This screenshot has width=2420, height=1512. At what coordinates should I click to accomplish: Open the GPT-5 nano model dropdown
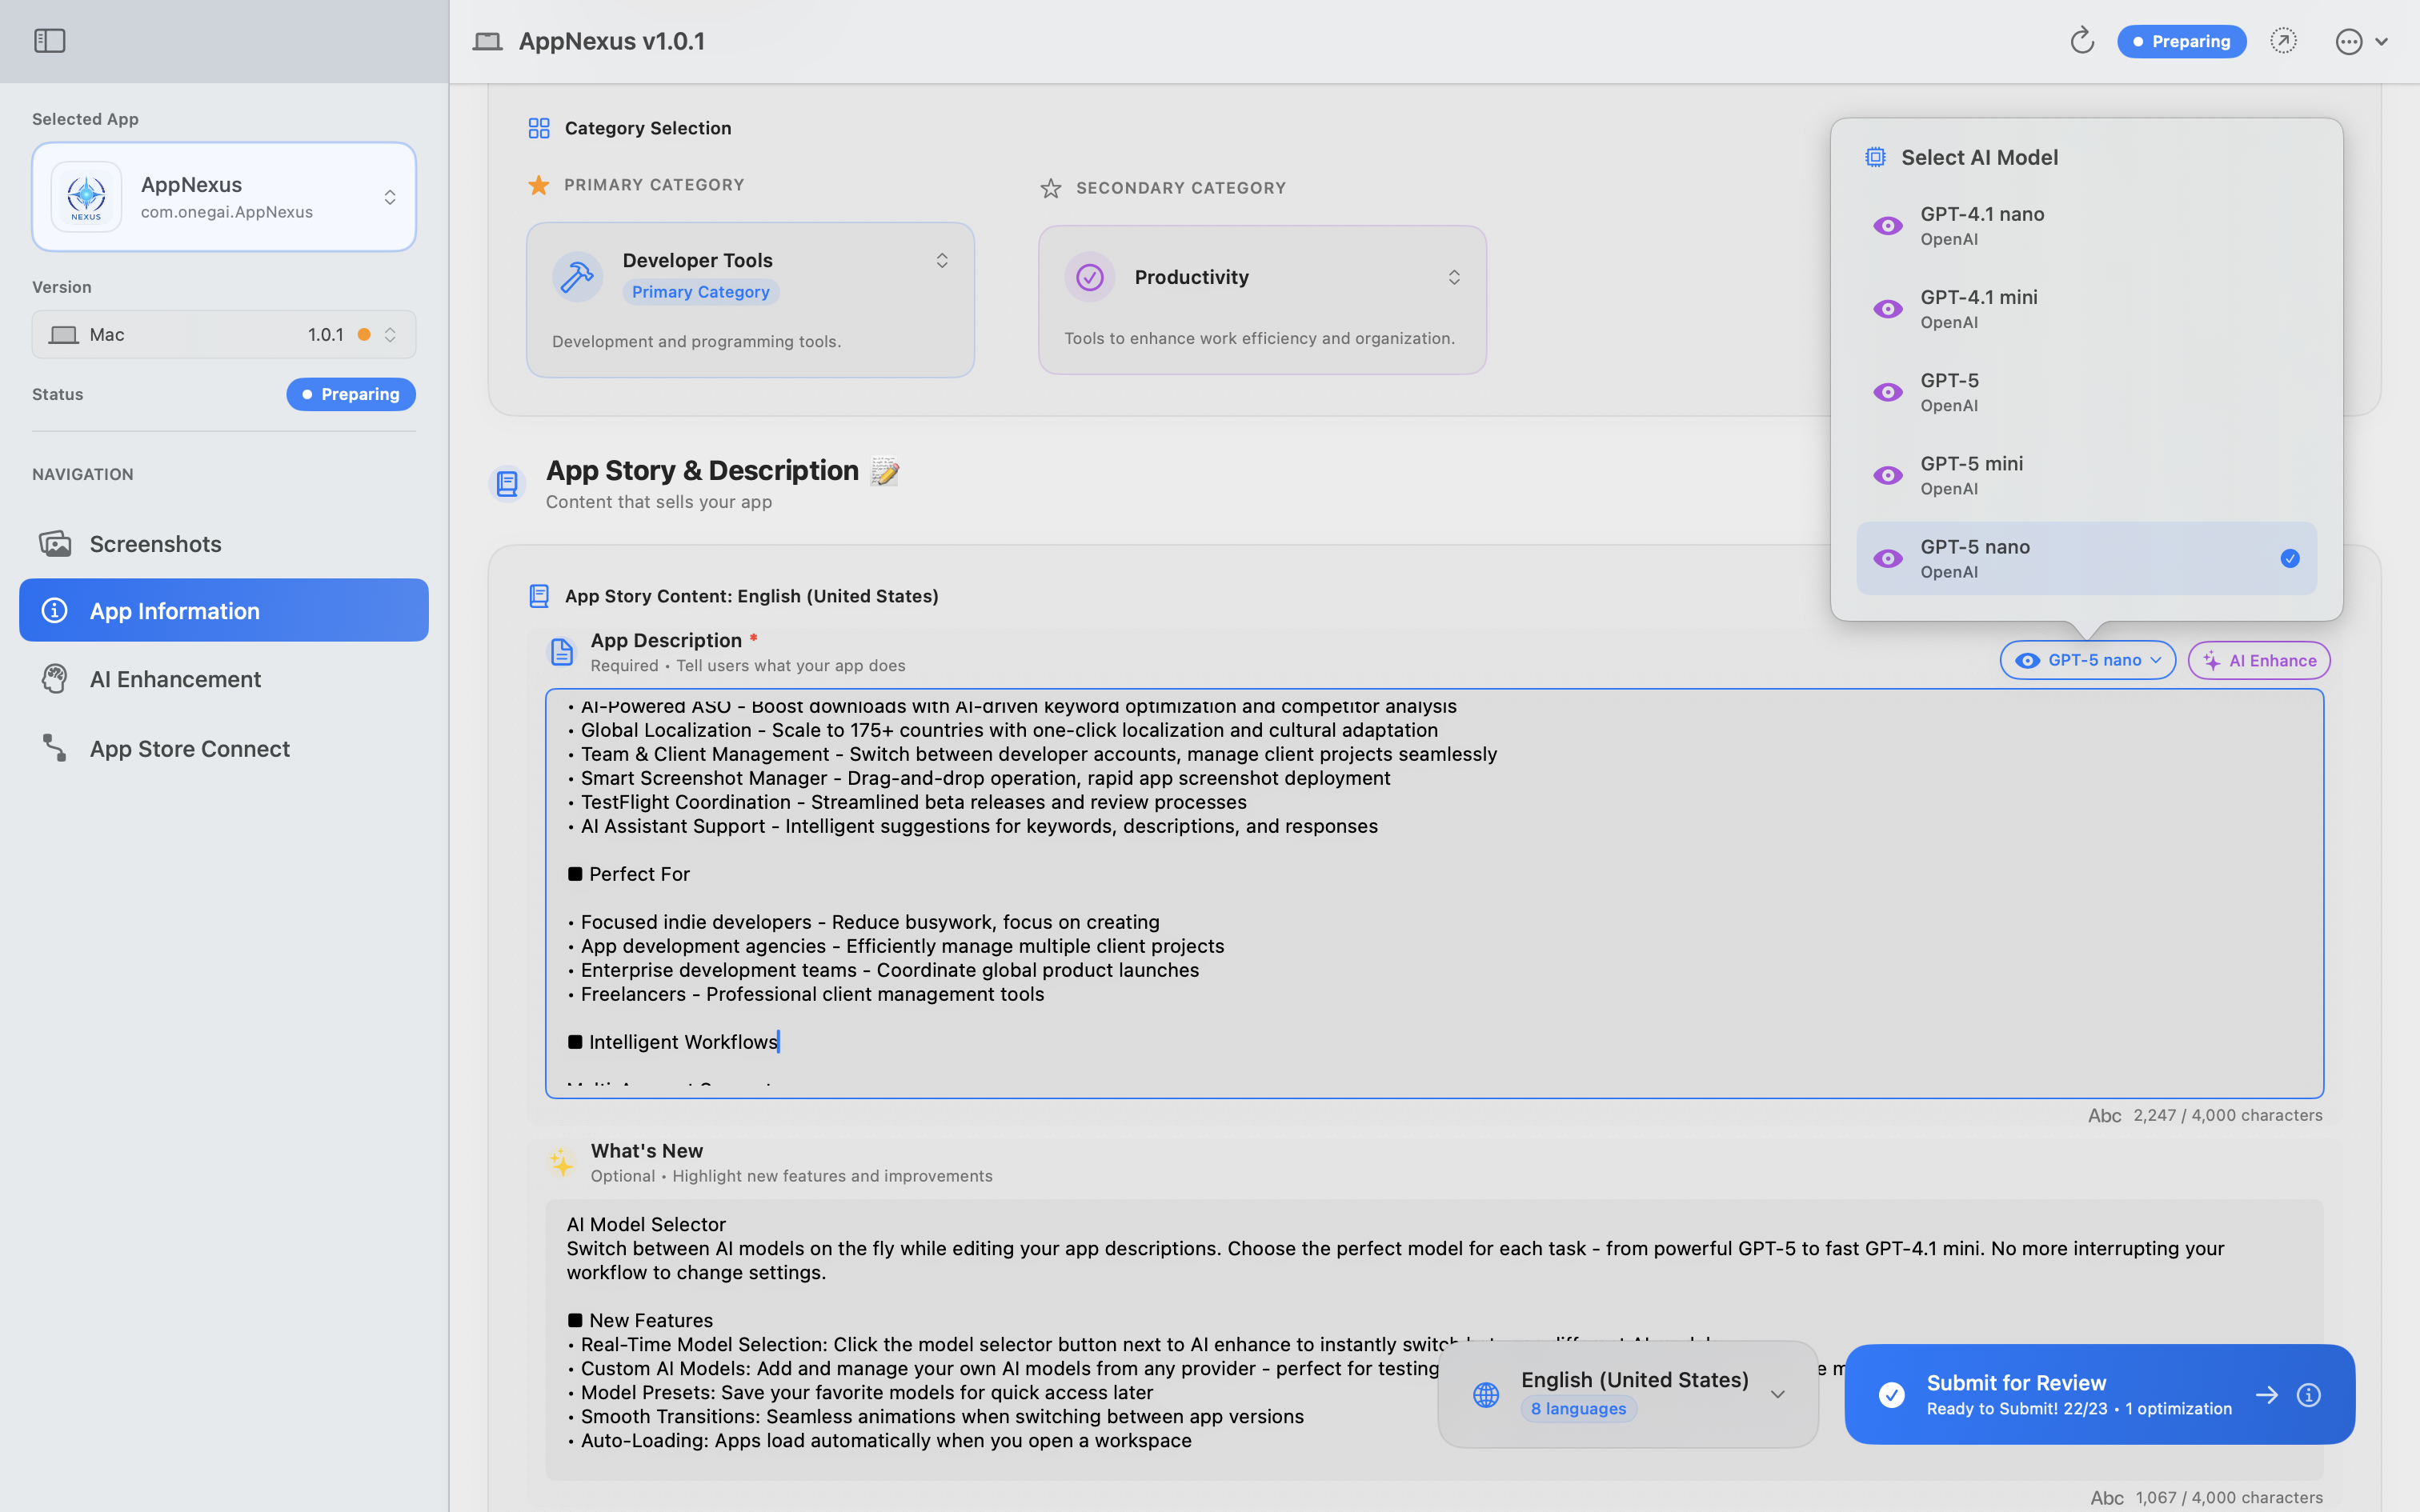[x=2087, y=660]
